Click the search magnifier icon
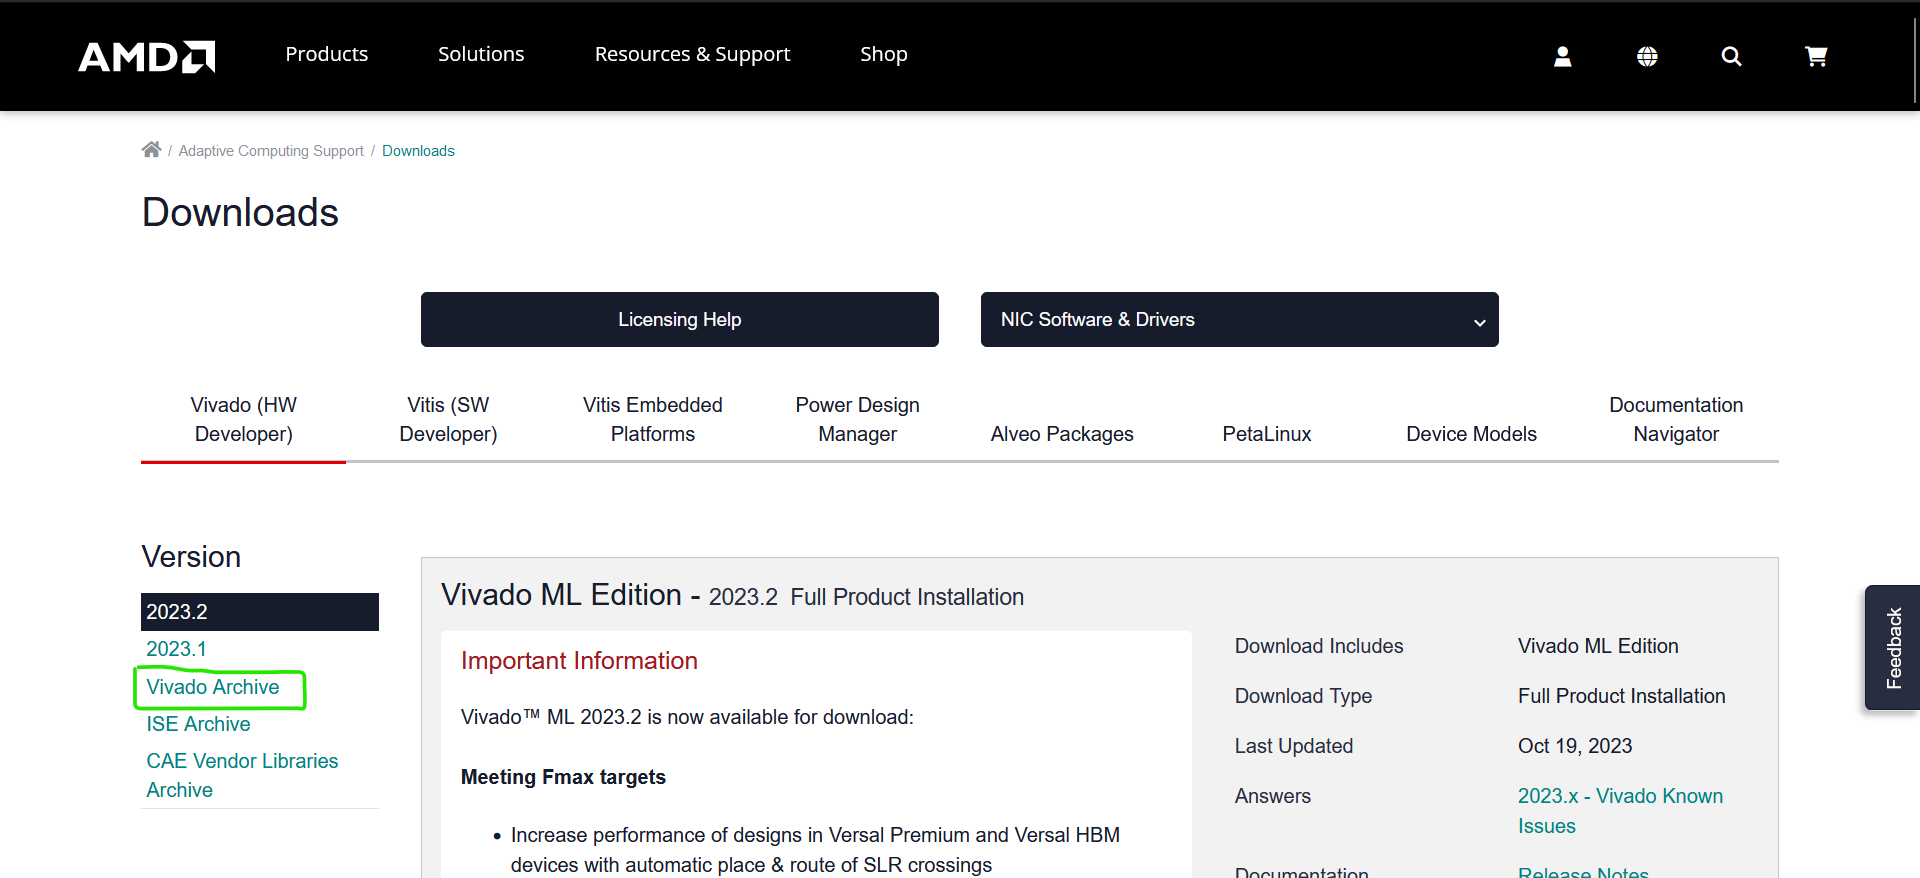This screenshot has width=1920, height=878. pos(1732,57)
